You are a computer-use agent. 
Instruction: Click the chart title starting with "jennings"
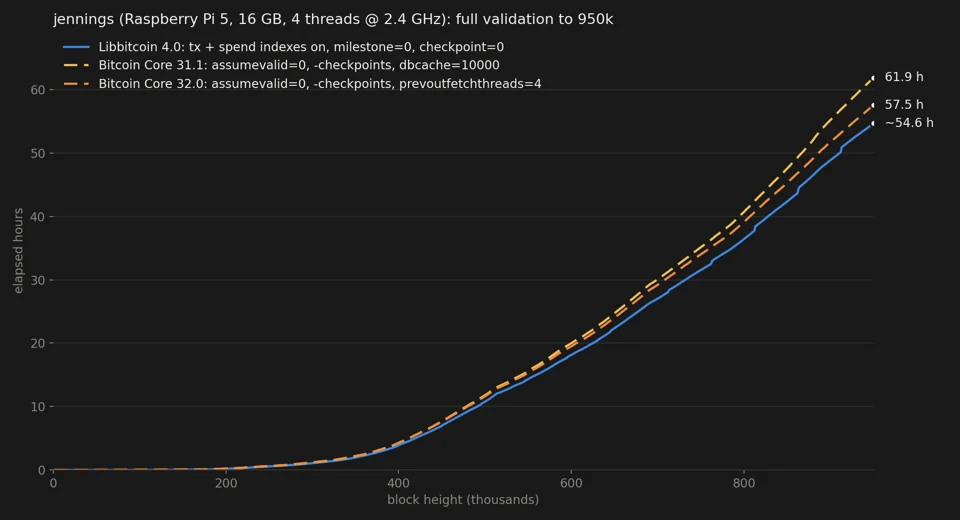click(x=333, y=20)
